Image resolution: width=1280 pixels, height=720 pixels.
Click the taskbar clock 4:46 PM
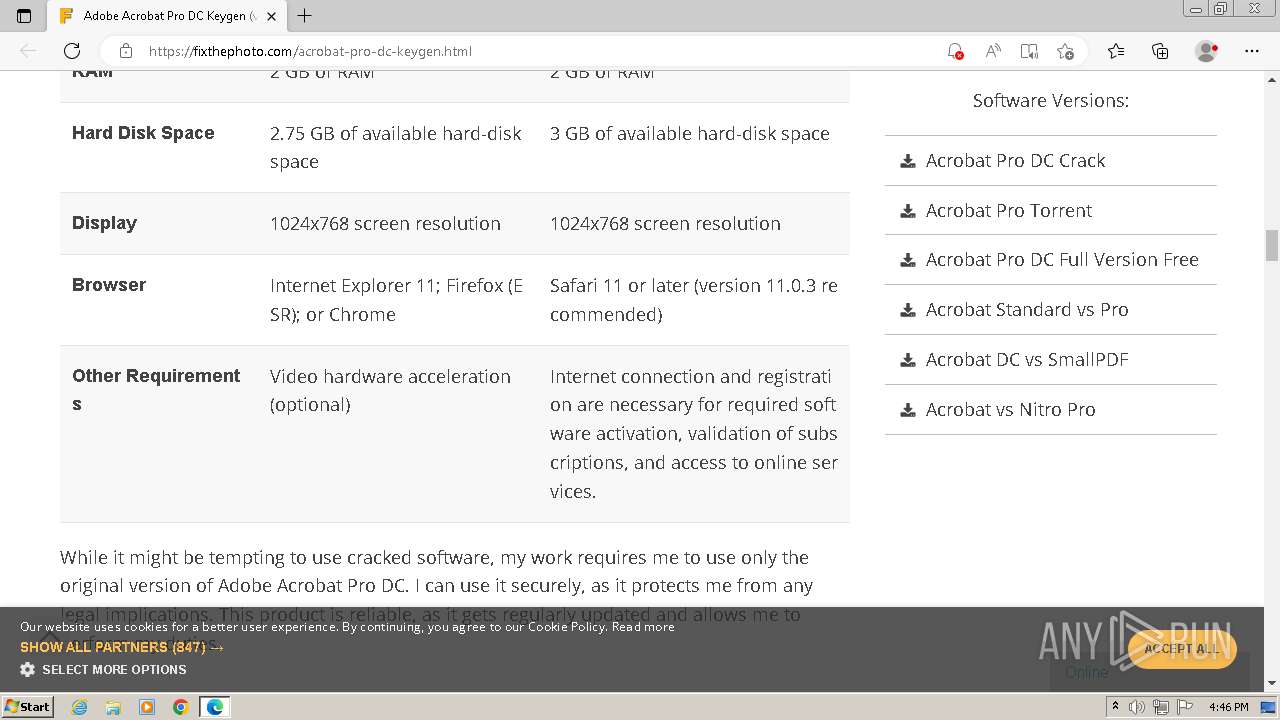click(1228, 707)
